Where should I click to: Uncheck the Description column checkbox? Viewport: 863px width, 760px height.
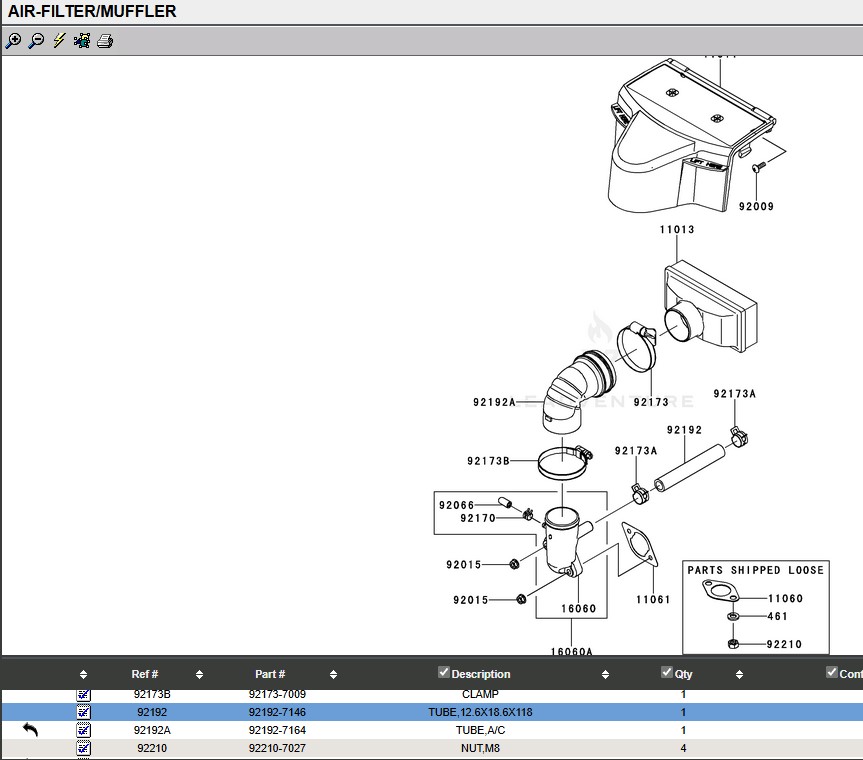444,673
